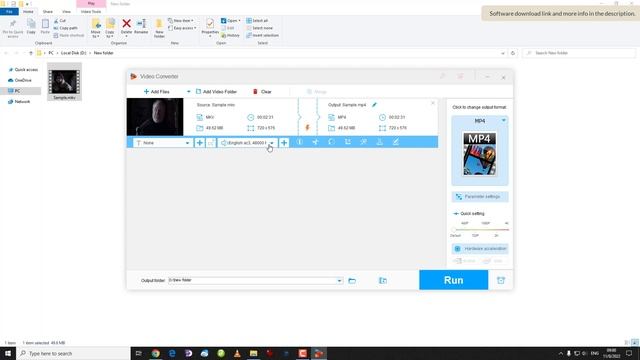This screenshot has height=360, width=640.
Task: Open the effects wand tool
Action: (364, 142)
